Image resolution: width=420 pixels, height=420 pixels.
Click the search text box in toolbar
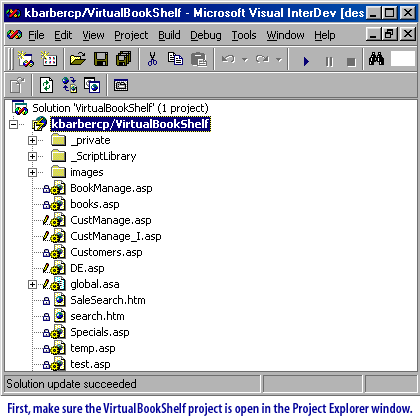click(403, 59)
